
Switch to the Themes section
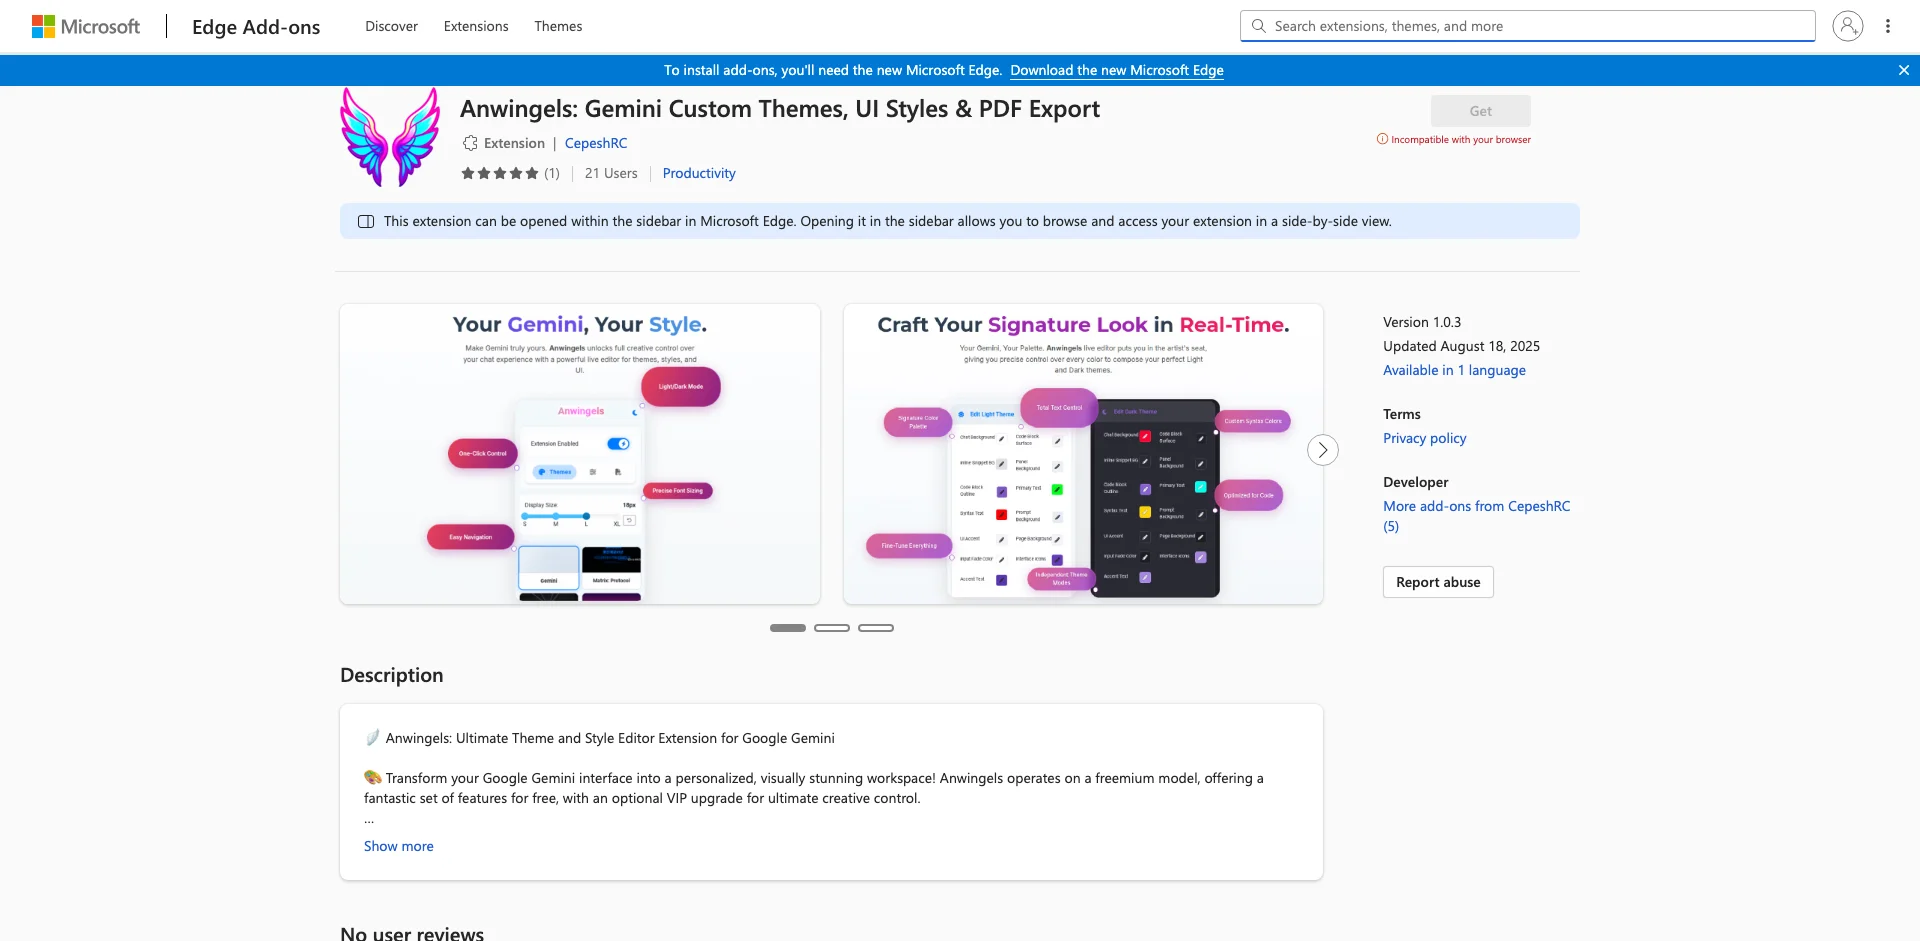(557, 26)
